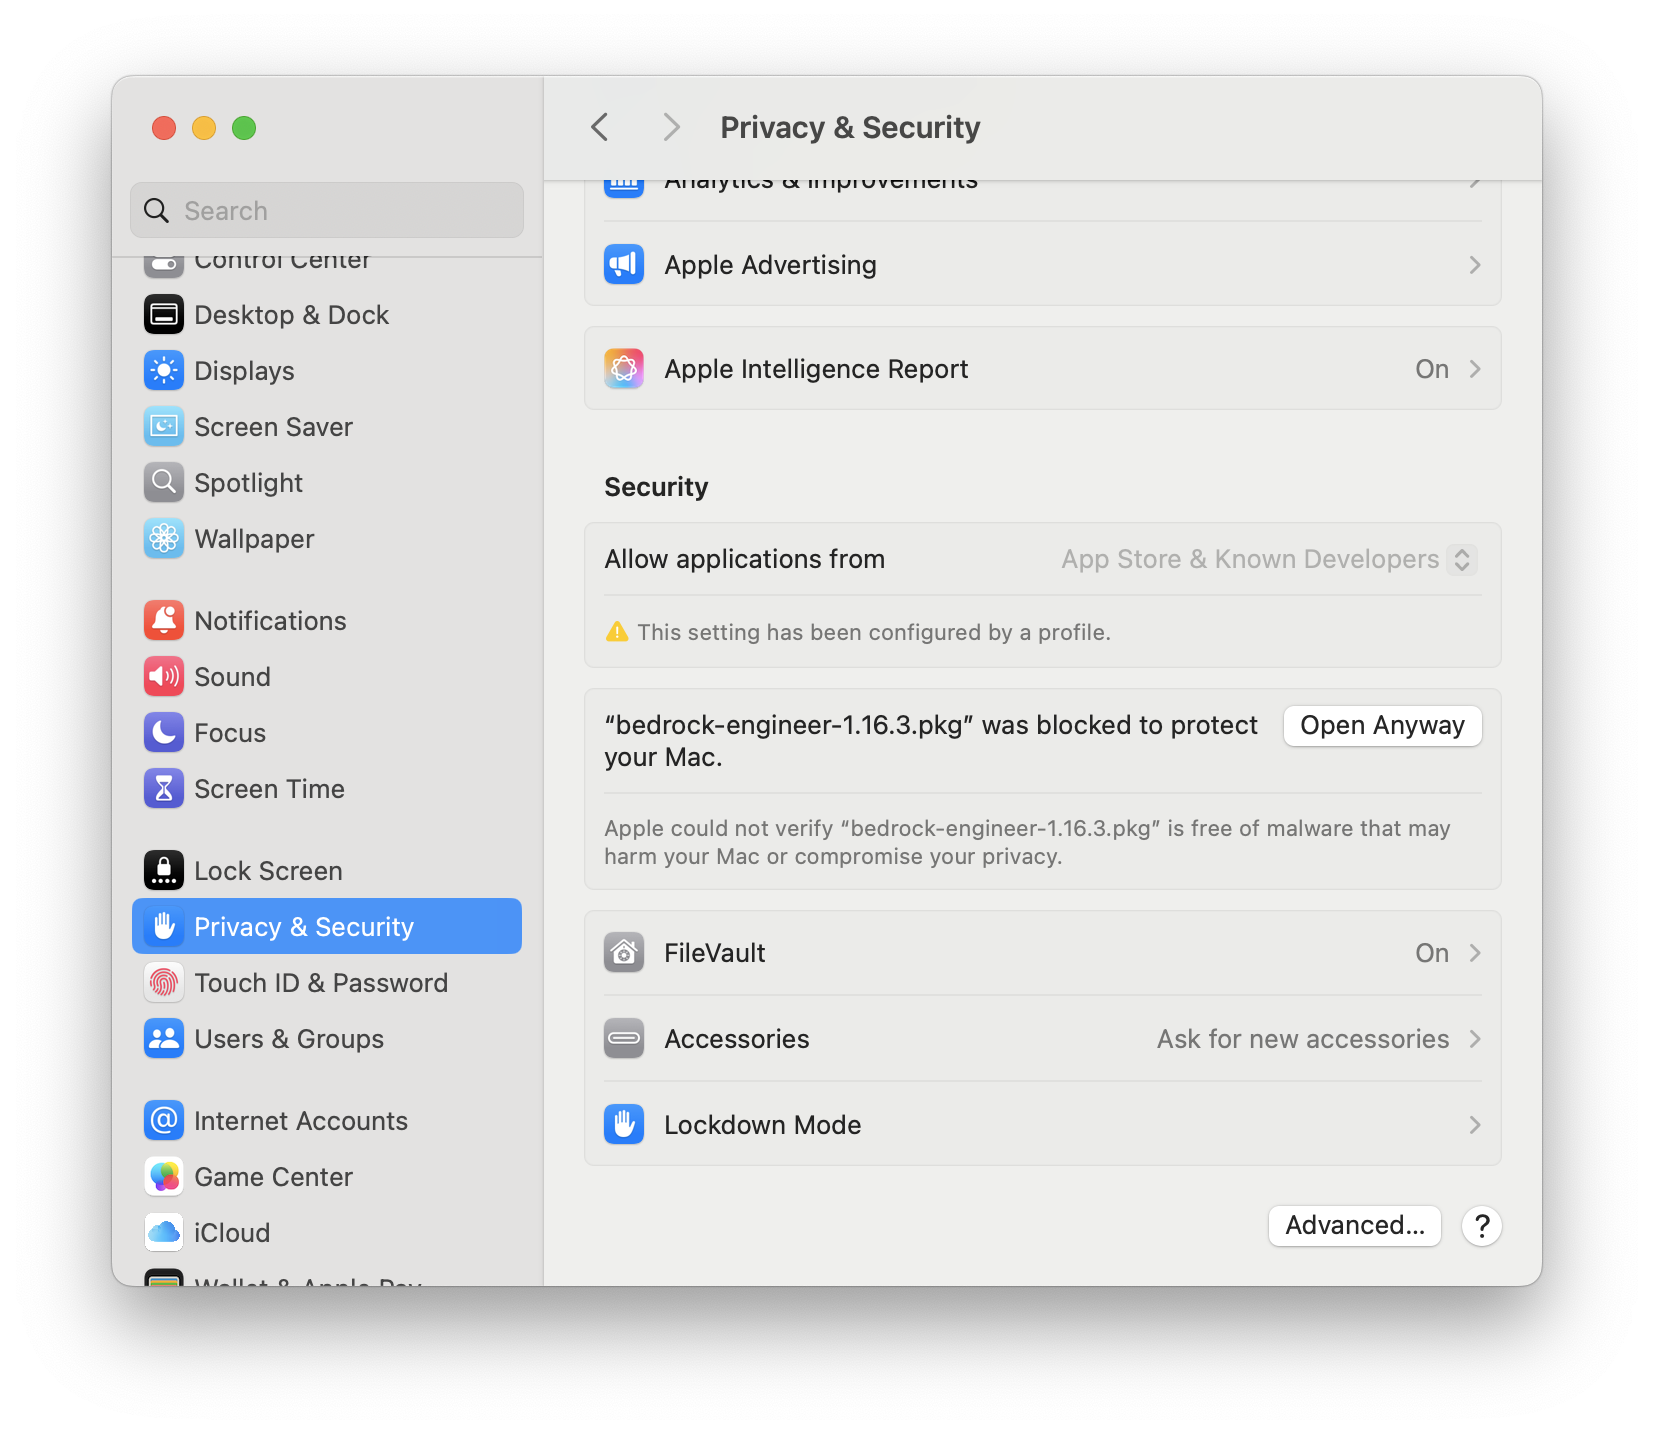Expand the Lockdown Mode chevron
The width and height of the screenshot is (1654, 1434).
click(x=1474, y=1124)
